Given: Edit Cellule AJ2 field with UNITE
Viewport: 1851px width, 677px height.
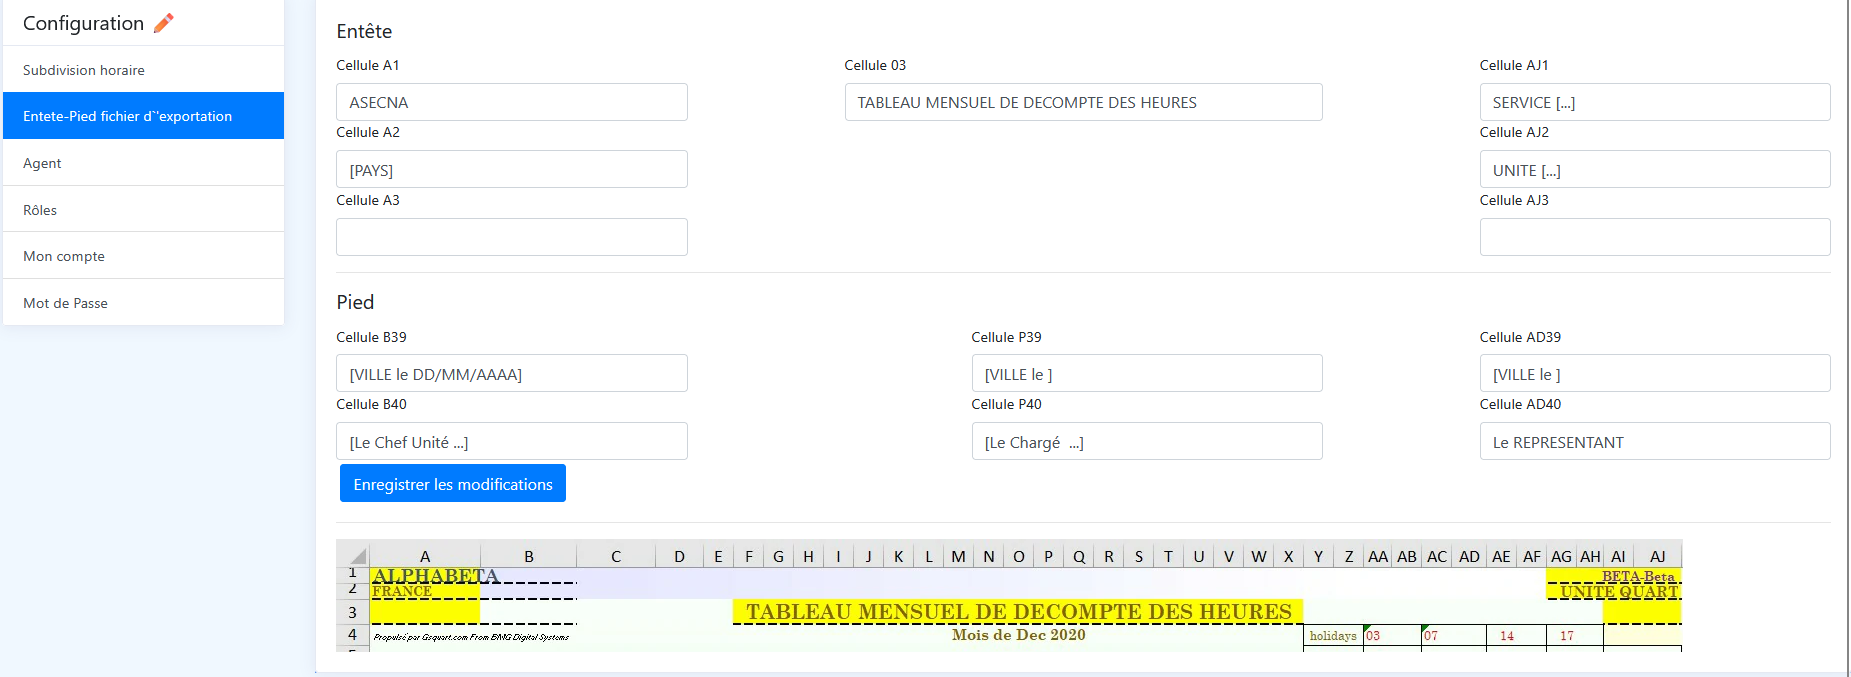Looking at the screenshot, I should click(x=1655, y=170).
